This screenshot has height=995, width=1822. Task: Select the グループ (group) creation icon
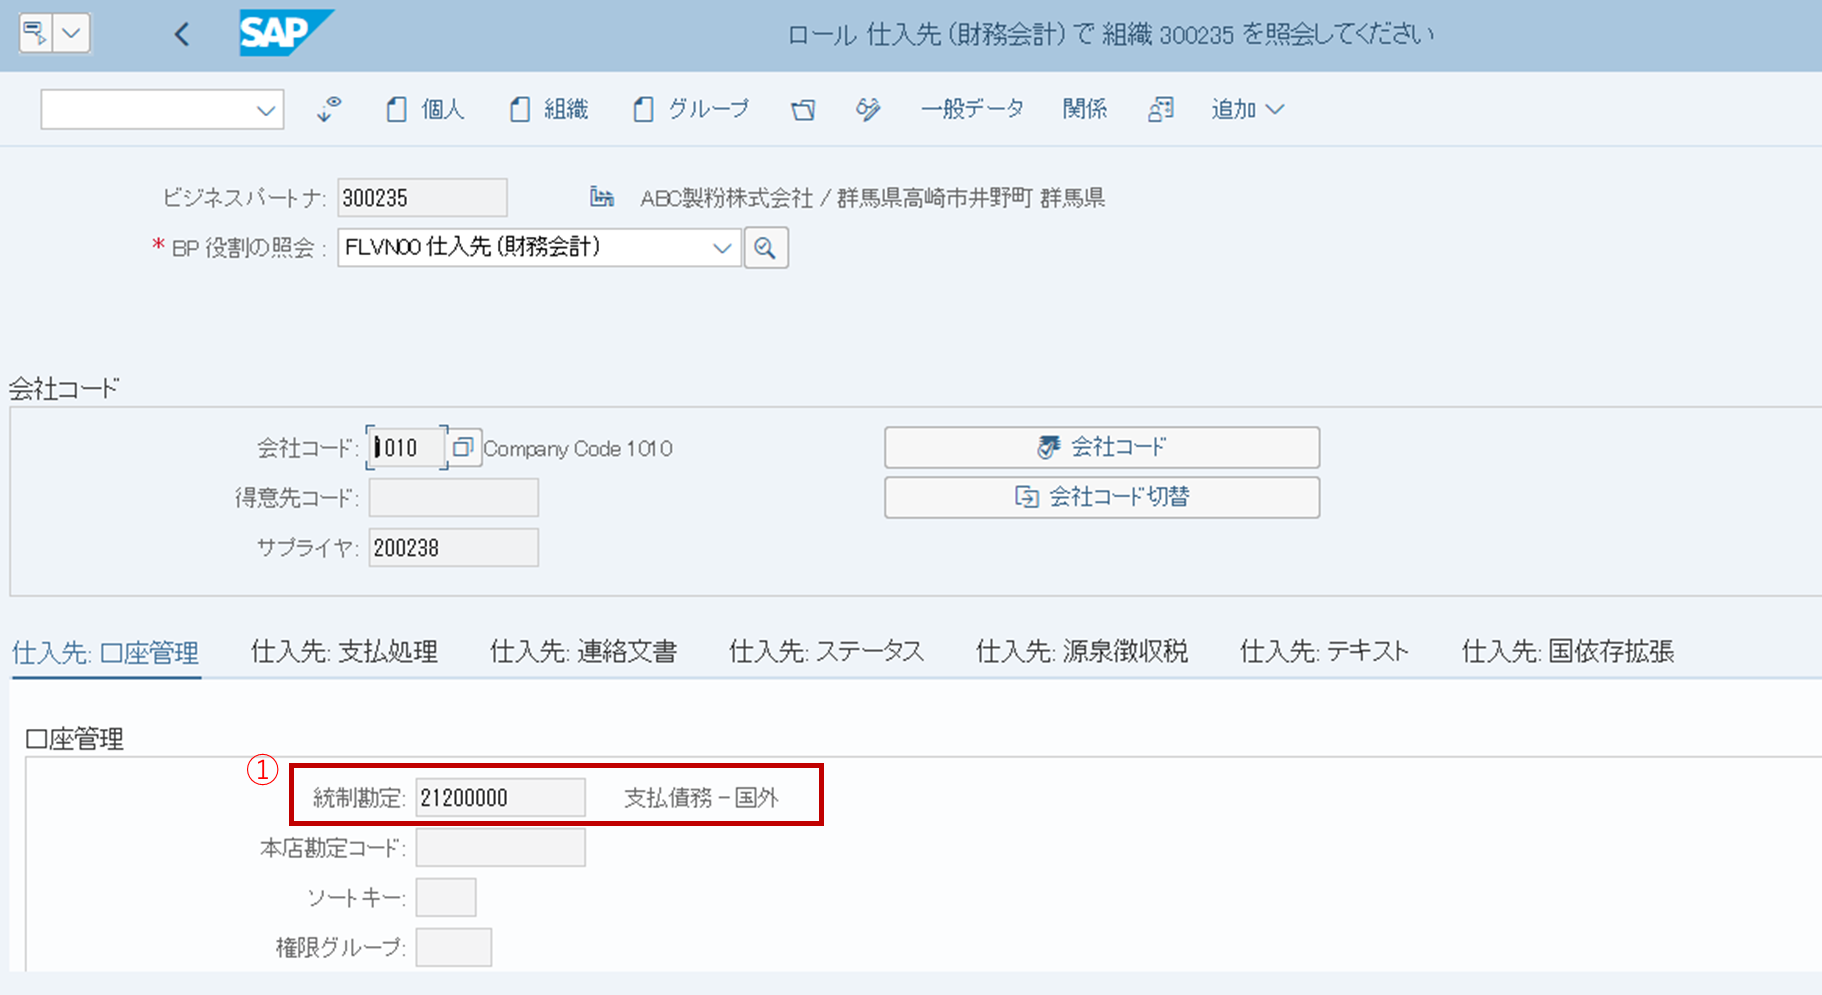(x=643, y=109)
